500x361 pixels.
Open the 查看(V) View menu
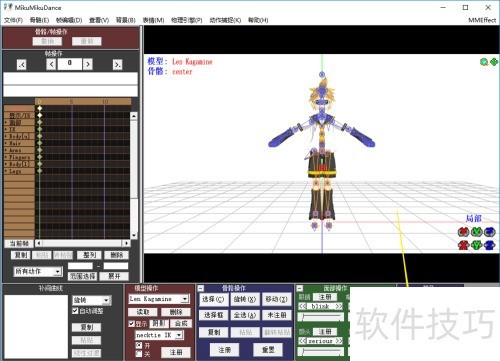[x=99, y=20]
